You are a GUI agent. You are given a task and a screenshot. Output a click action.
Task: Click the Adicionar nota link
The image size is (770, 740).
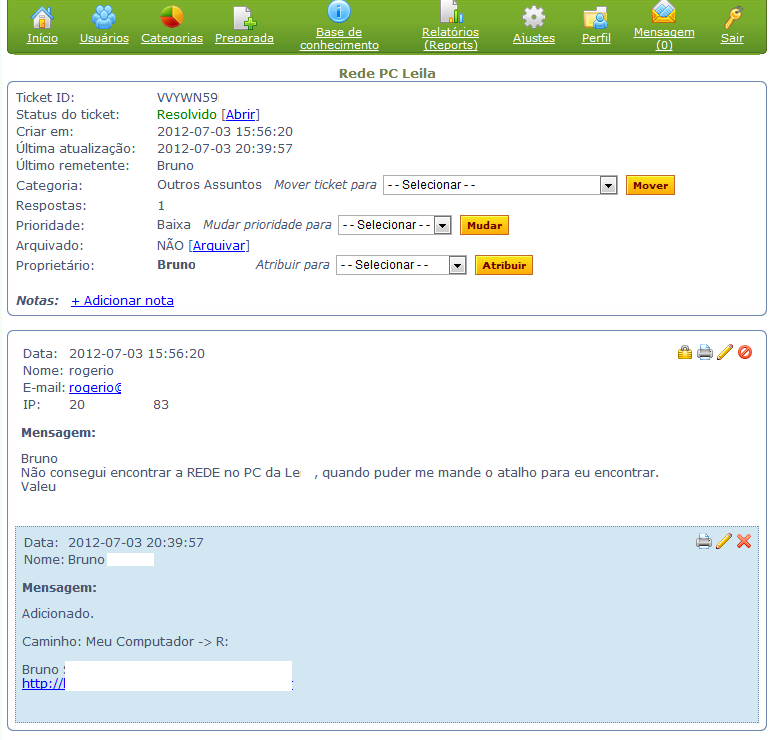(122, 300)
